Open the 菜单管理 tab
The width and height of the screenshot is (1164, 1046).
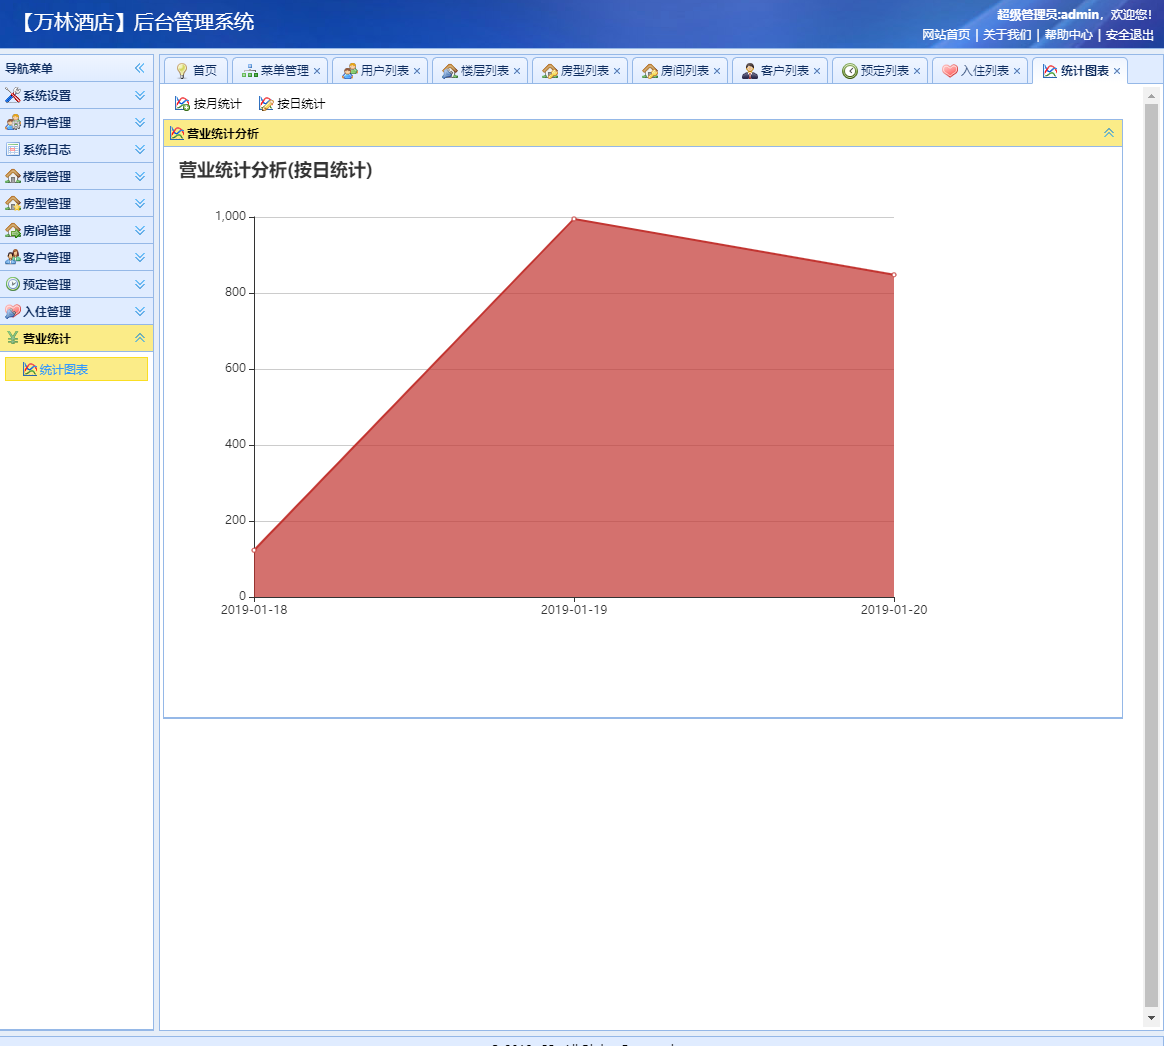point(284,71)
